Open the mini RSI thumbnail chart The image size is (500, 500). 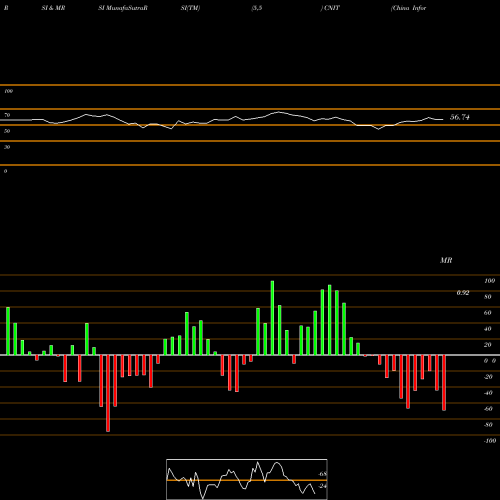pos(247,479)
